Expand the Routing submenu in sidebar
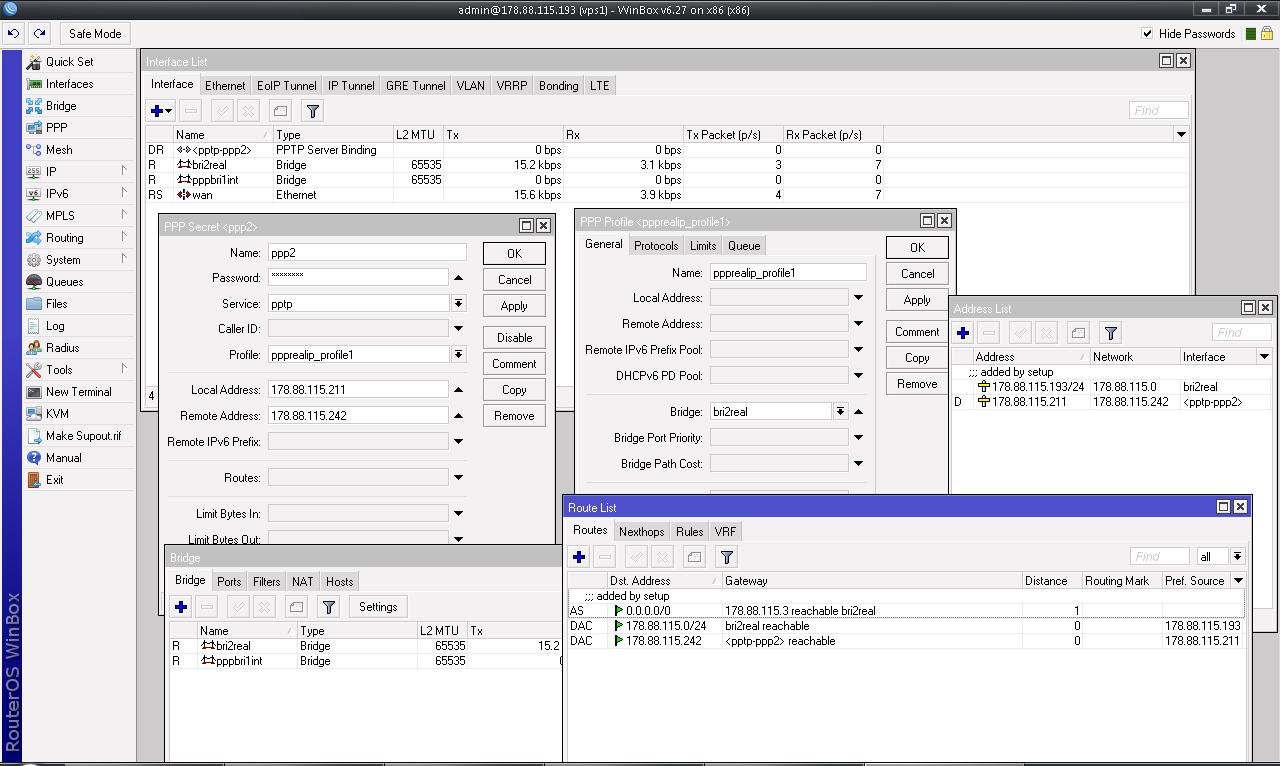Screen dimensions: 1280x766 coord(78,237)
